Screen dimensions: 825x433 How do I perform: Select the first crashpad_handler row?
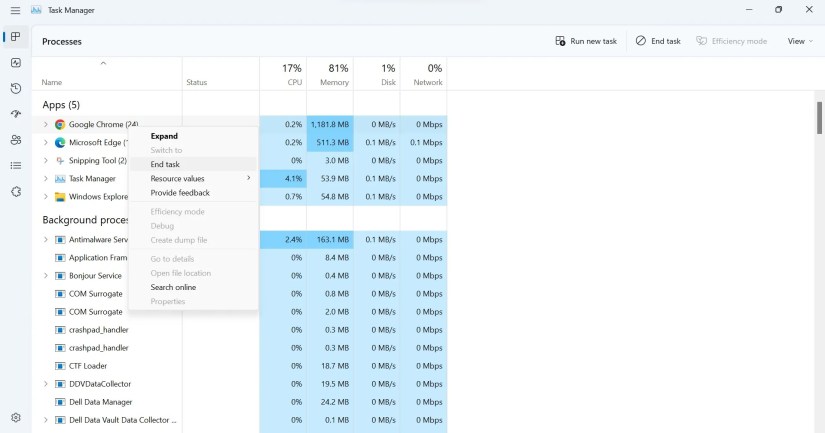[x=239, y=330]
